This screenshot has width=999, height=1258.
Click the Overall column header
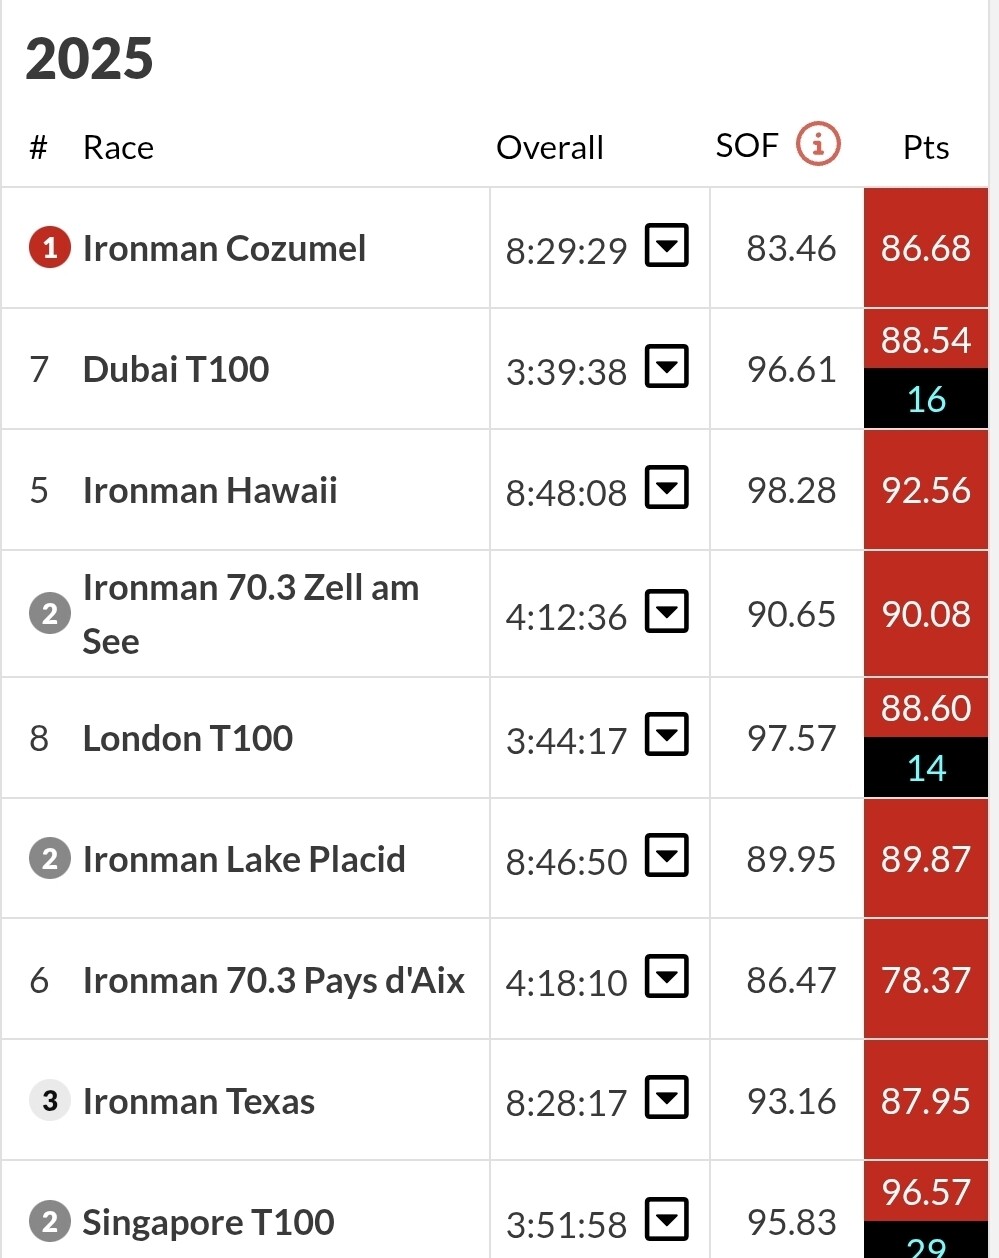[x=549, y=147]
